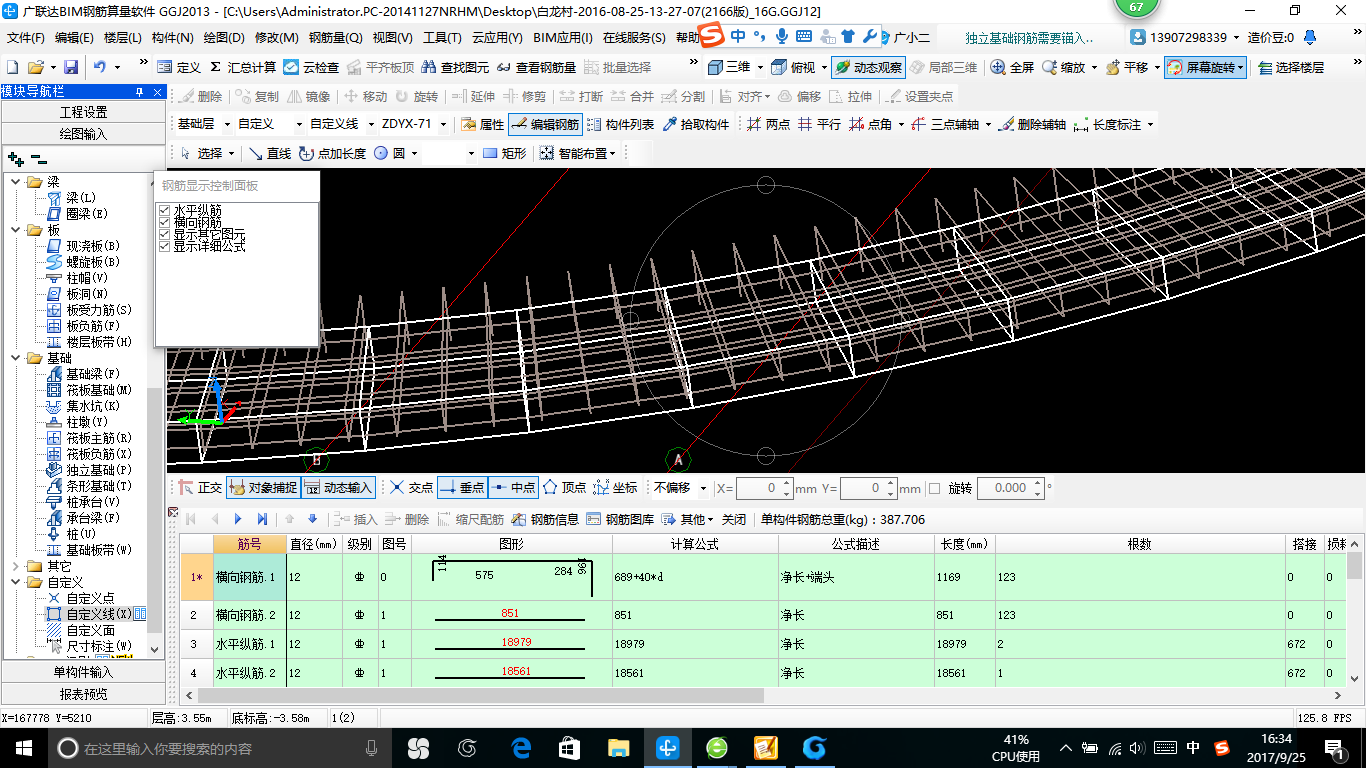This screenshot has height=768, width=1366.
Task: Toggle 正交 orthogonal mode
Action: [x=200, y=488]
